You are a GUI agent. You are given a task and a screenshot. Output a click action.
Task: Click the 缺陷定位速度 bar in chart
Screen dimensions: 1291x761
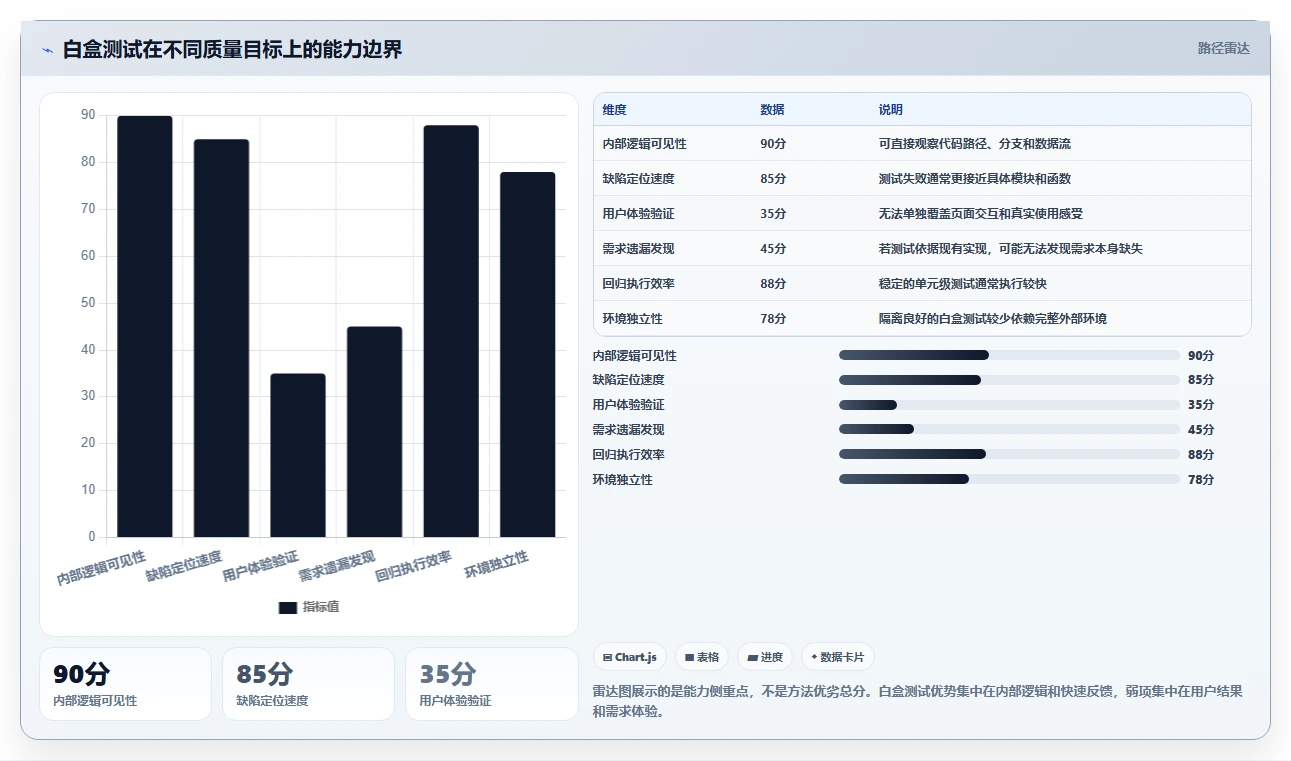pyautogui.click(x=221, y=338)
